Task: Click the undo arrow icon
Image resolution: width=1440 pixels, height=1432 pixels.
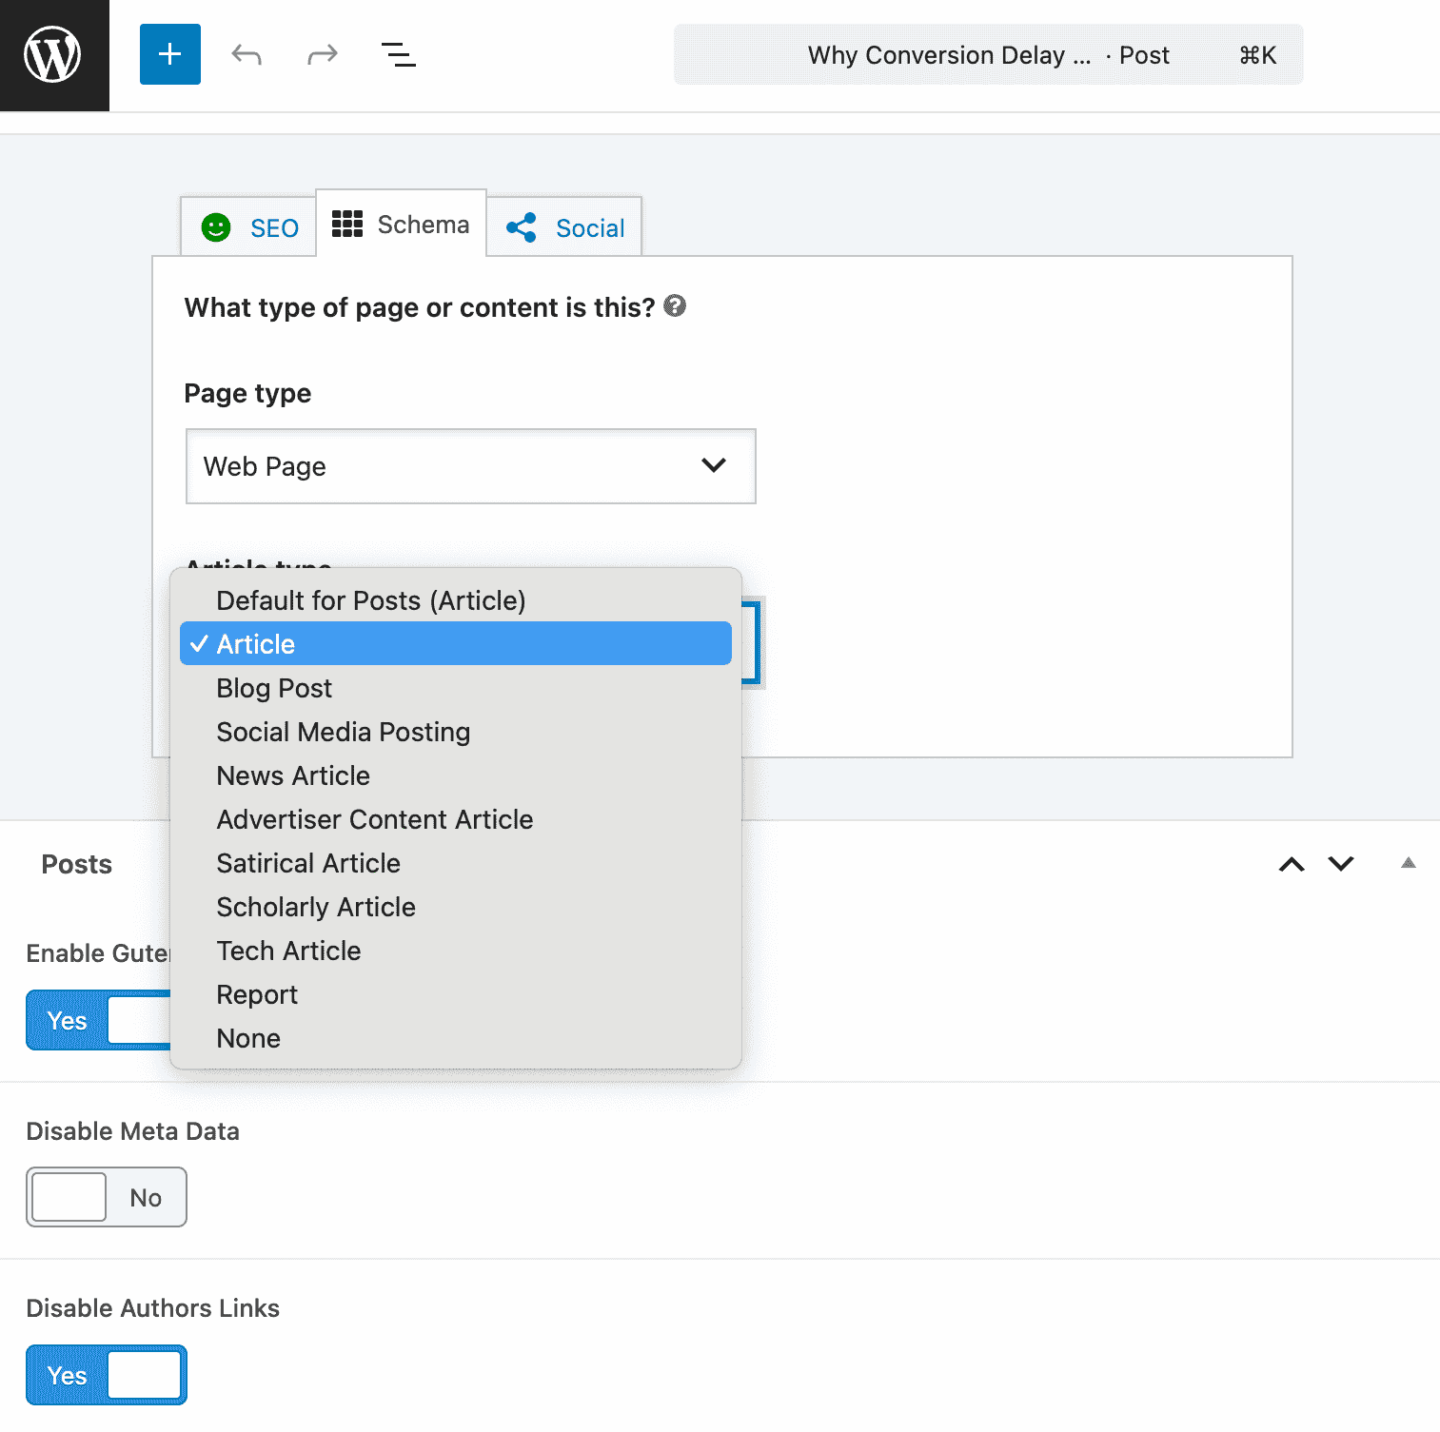Action: coord(246,54)
